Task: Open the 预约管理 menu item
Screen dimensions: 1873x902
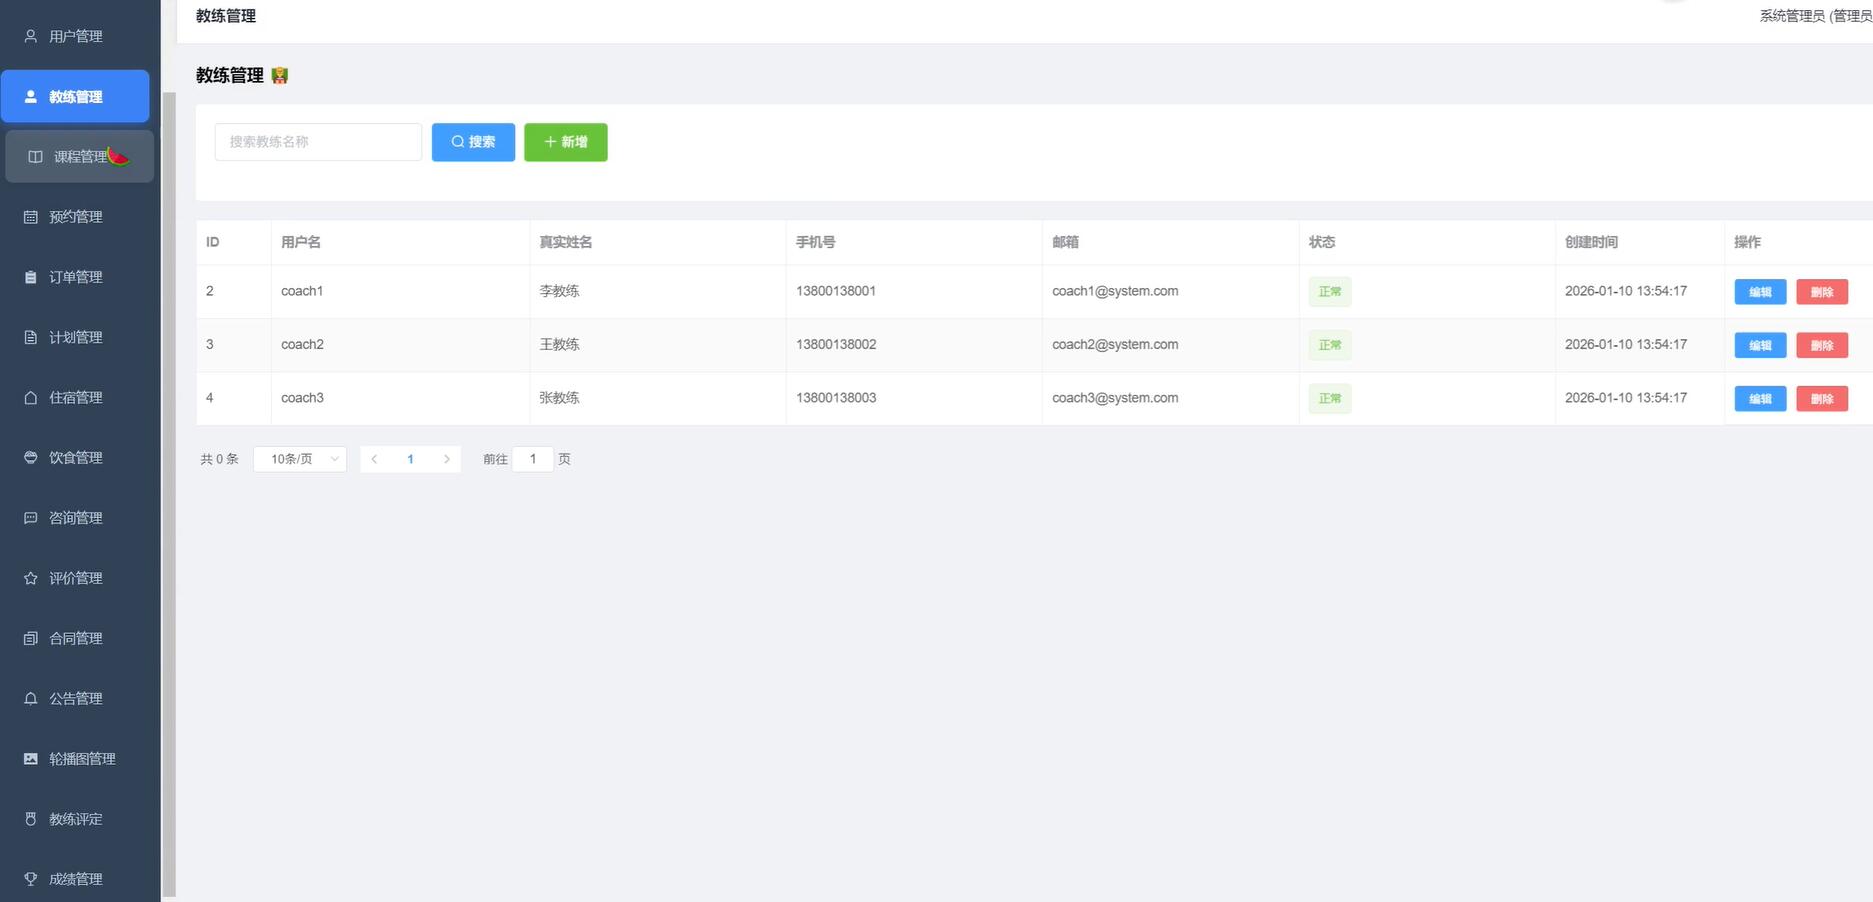Action: pyautogui.click(x=75, y=217)
